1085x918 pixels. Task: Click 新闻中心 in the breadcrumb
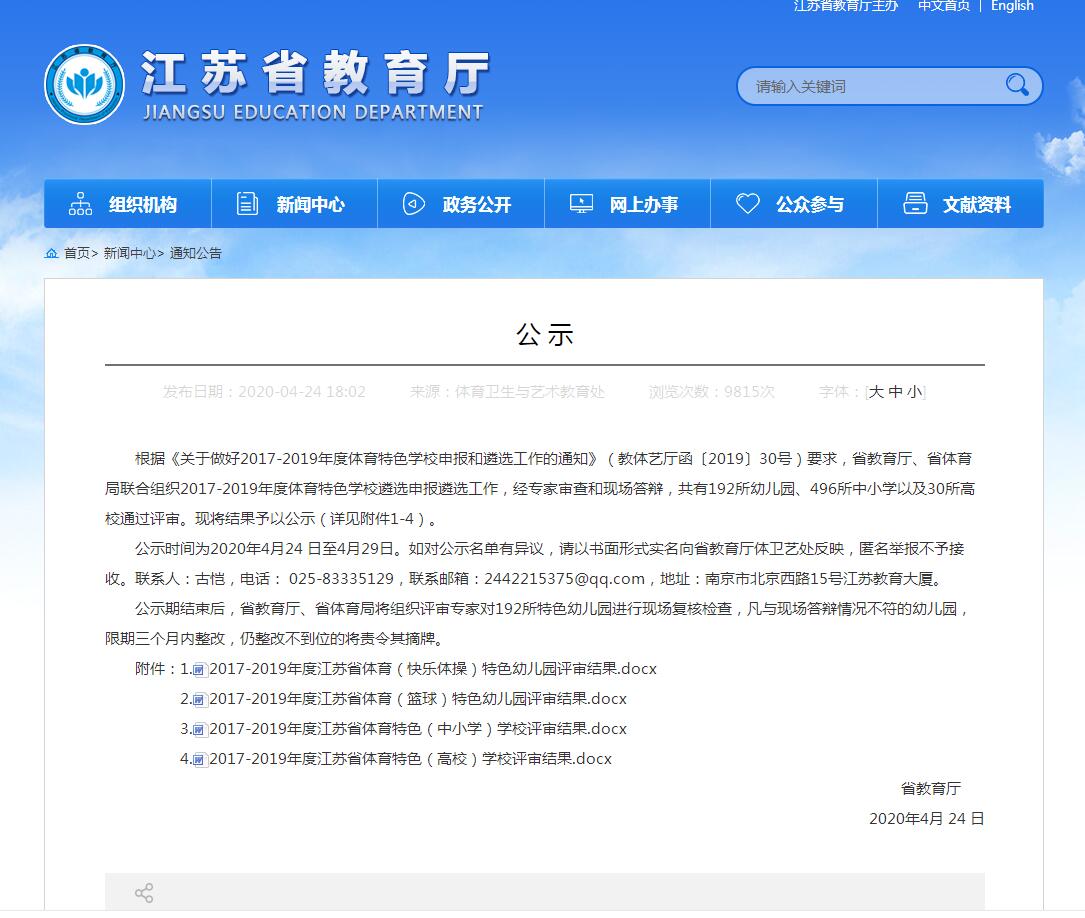tap(129, 253)
